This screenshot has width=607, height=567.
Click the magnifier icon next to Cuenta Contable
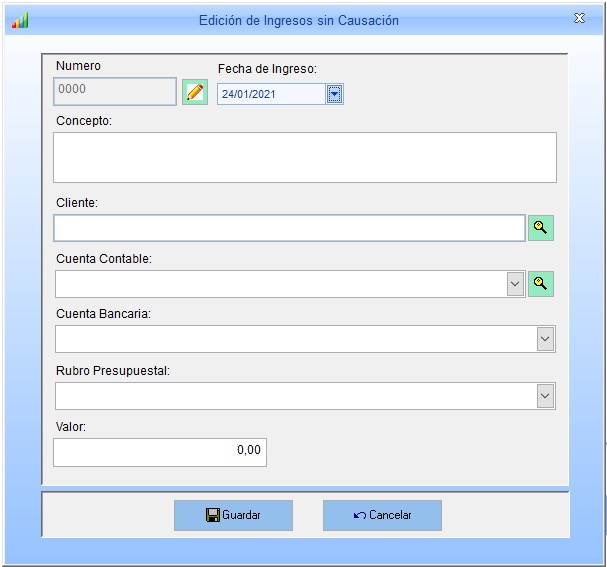coord(540,284)
